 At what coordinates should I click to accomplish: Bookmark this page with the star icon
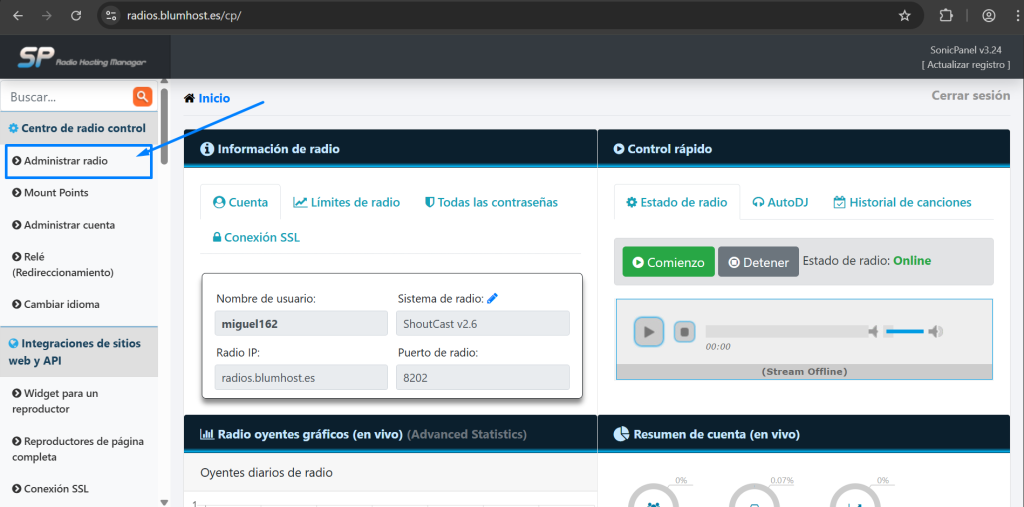905,16
